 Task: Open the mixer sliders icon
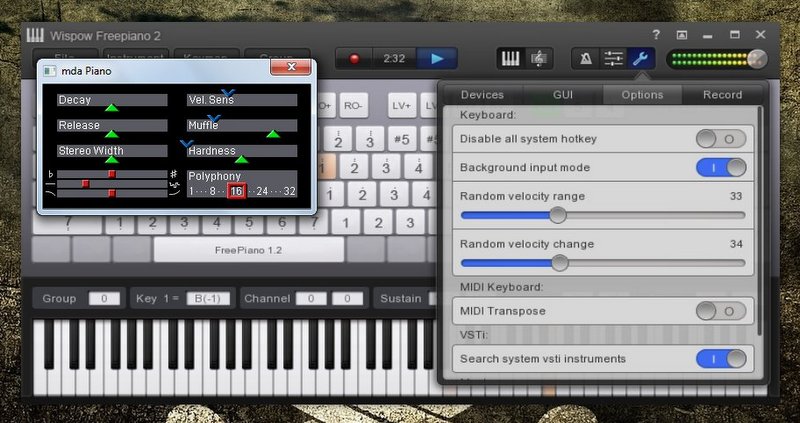click(x=613, y=59)
